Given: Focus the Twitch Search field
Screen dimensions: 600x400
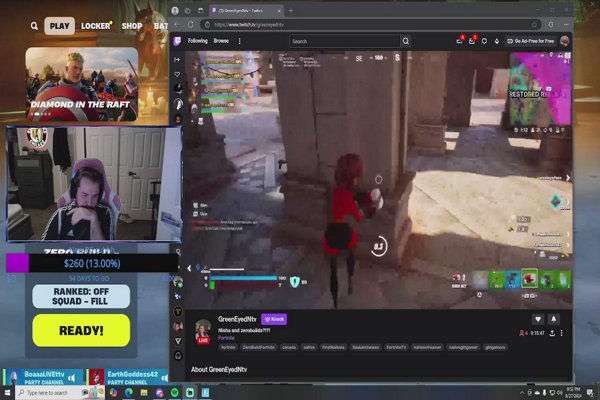Looking at the screenshot, I should (344, 41).
